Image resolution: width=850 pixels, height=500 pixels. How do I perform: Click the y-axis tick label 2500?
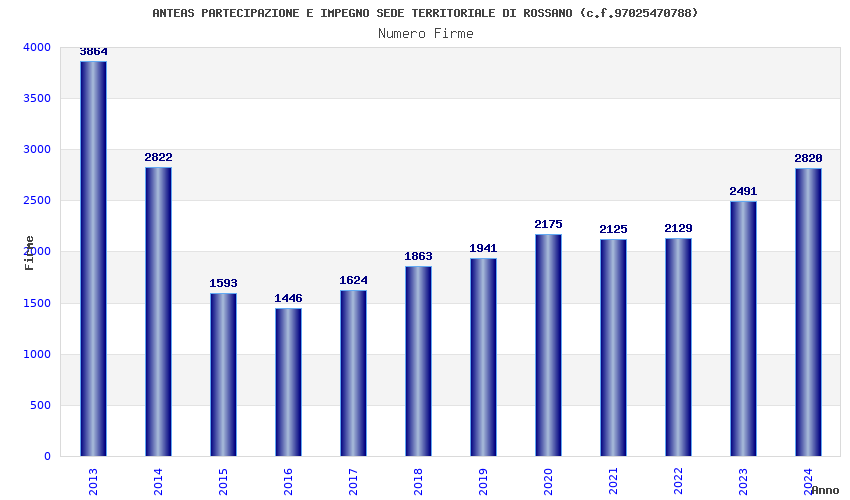click(37, 201)
